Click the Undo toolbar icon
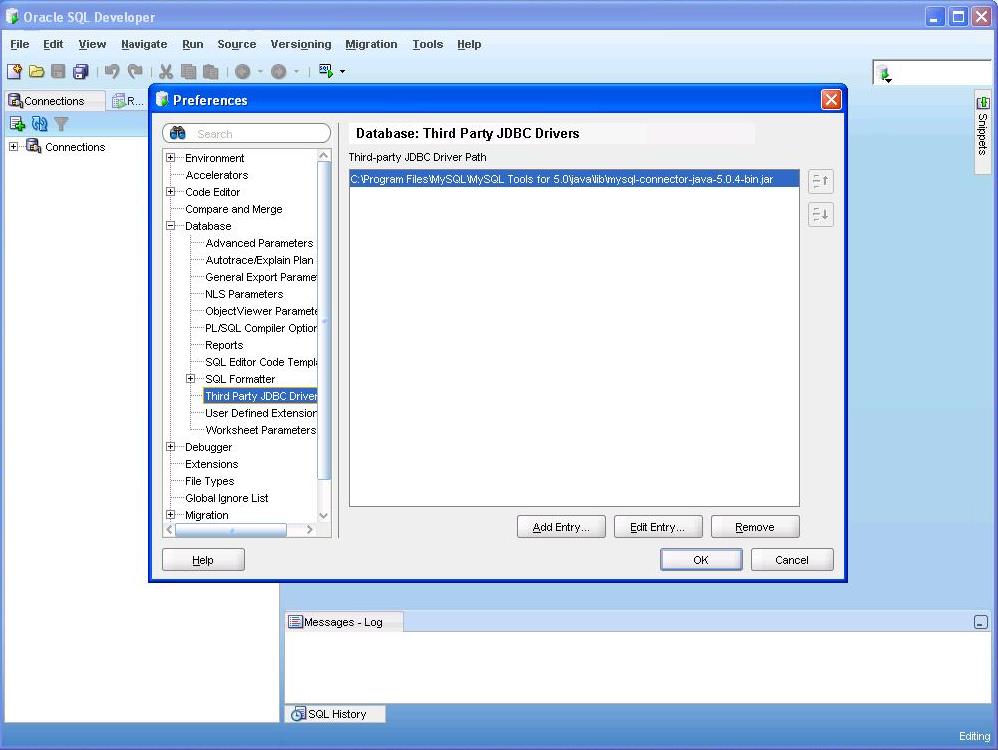Screen dimensions: 998x750 pos(112,71)
